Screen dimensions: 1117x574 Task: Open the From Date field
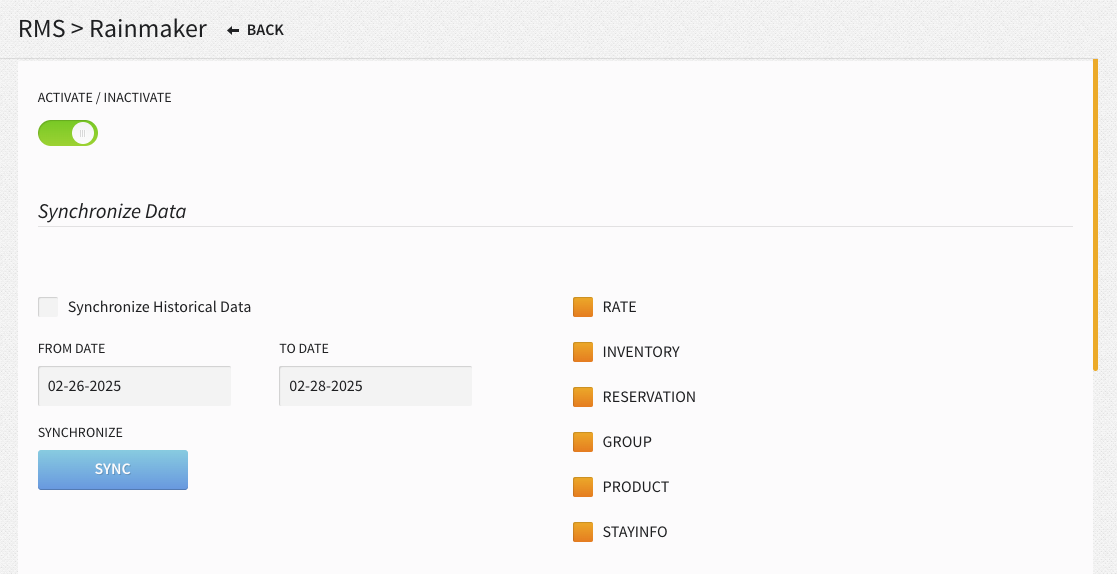tap(134, 386)
